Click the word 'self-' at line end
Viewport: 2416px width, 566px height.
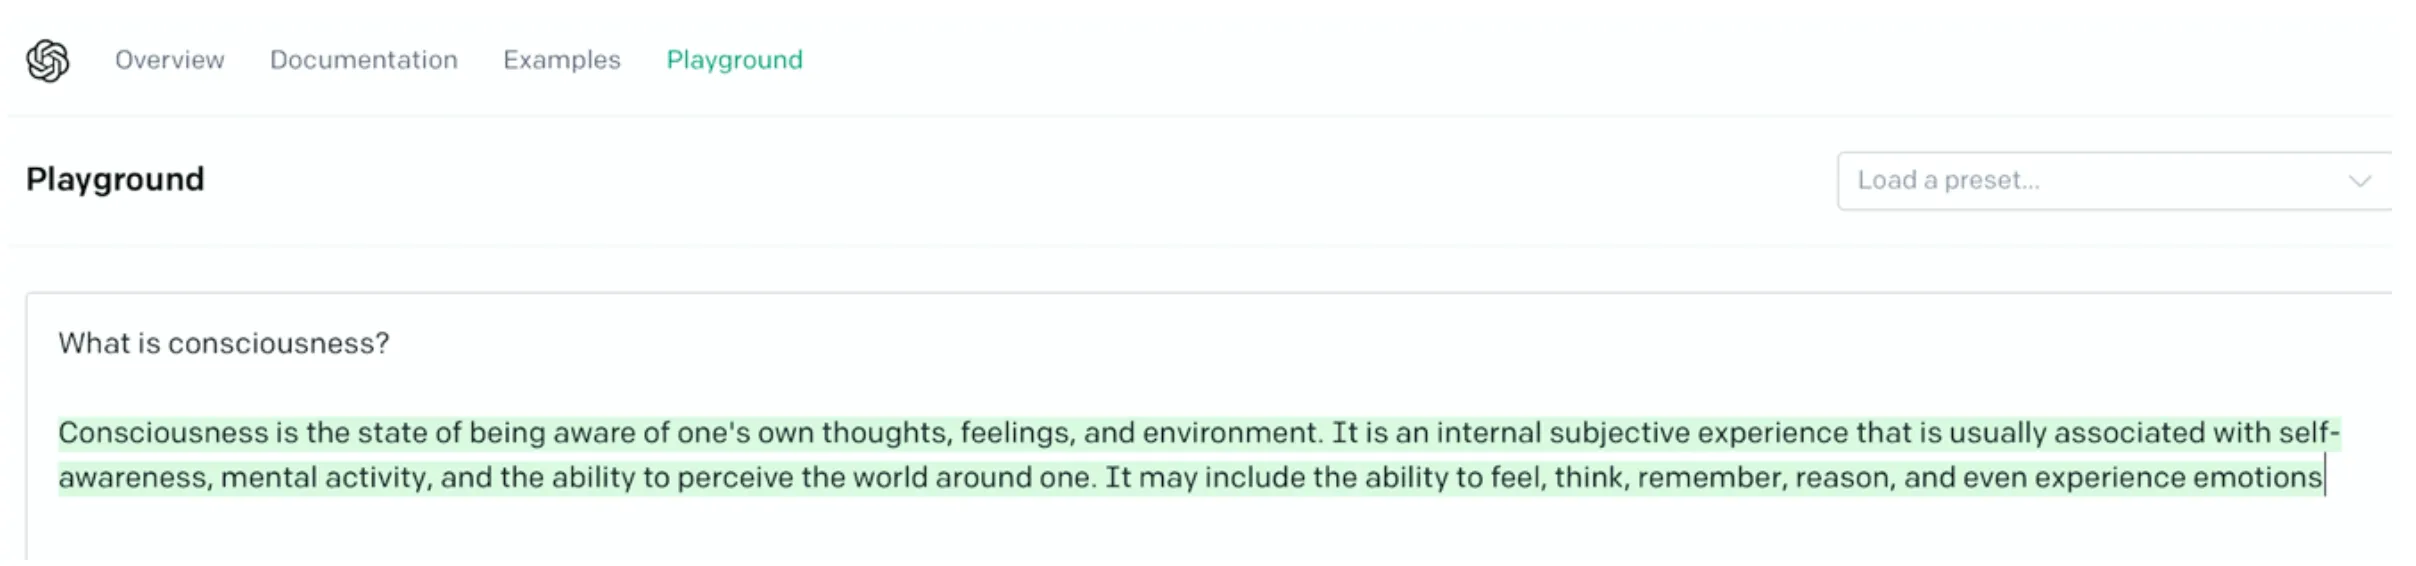point(2309,433)
